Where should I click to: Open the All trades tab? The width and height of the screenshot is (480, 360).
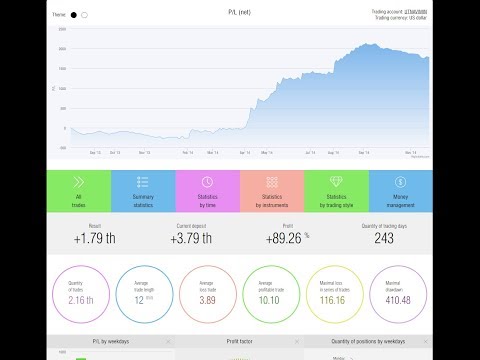(79, 191)
